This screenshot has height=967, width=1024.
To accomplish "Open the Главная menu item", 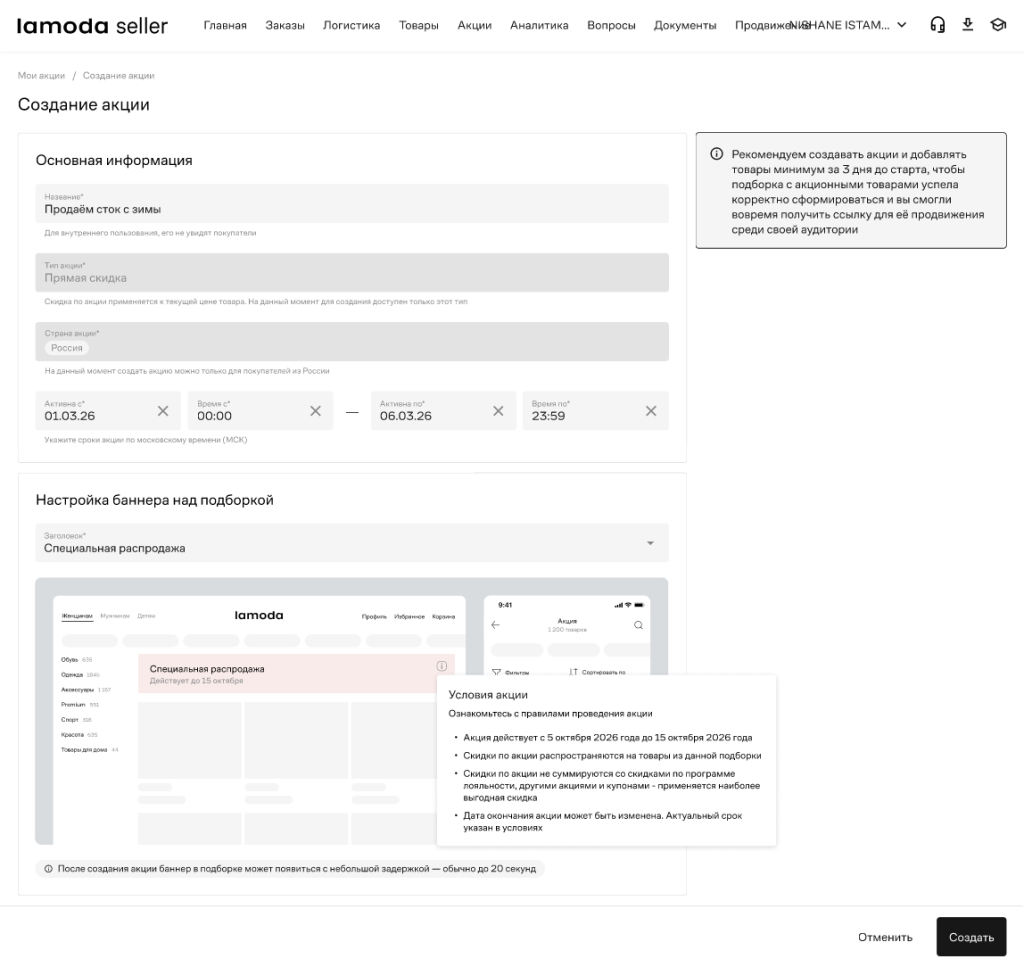I will pyautogui.click(x=225, y=25).
